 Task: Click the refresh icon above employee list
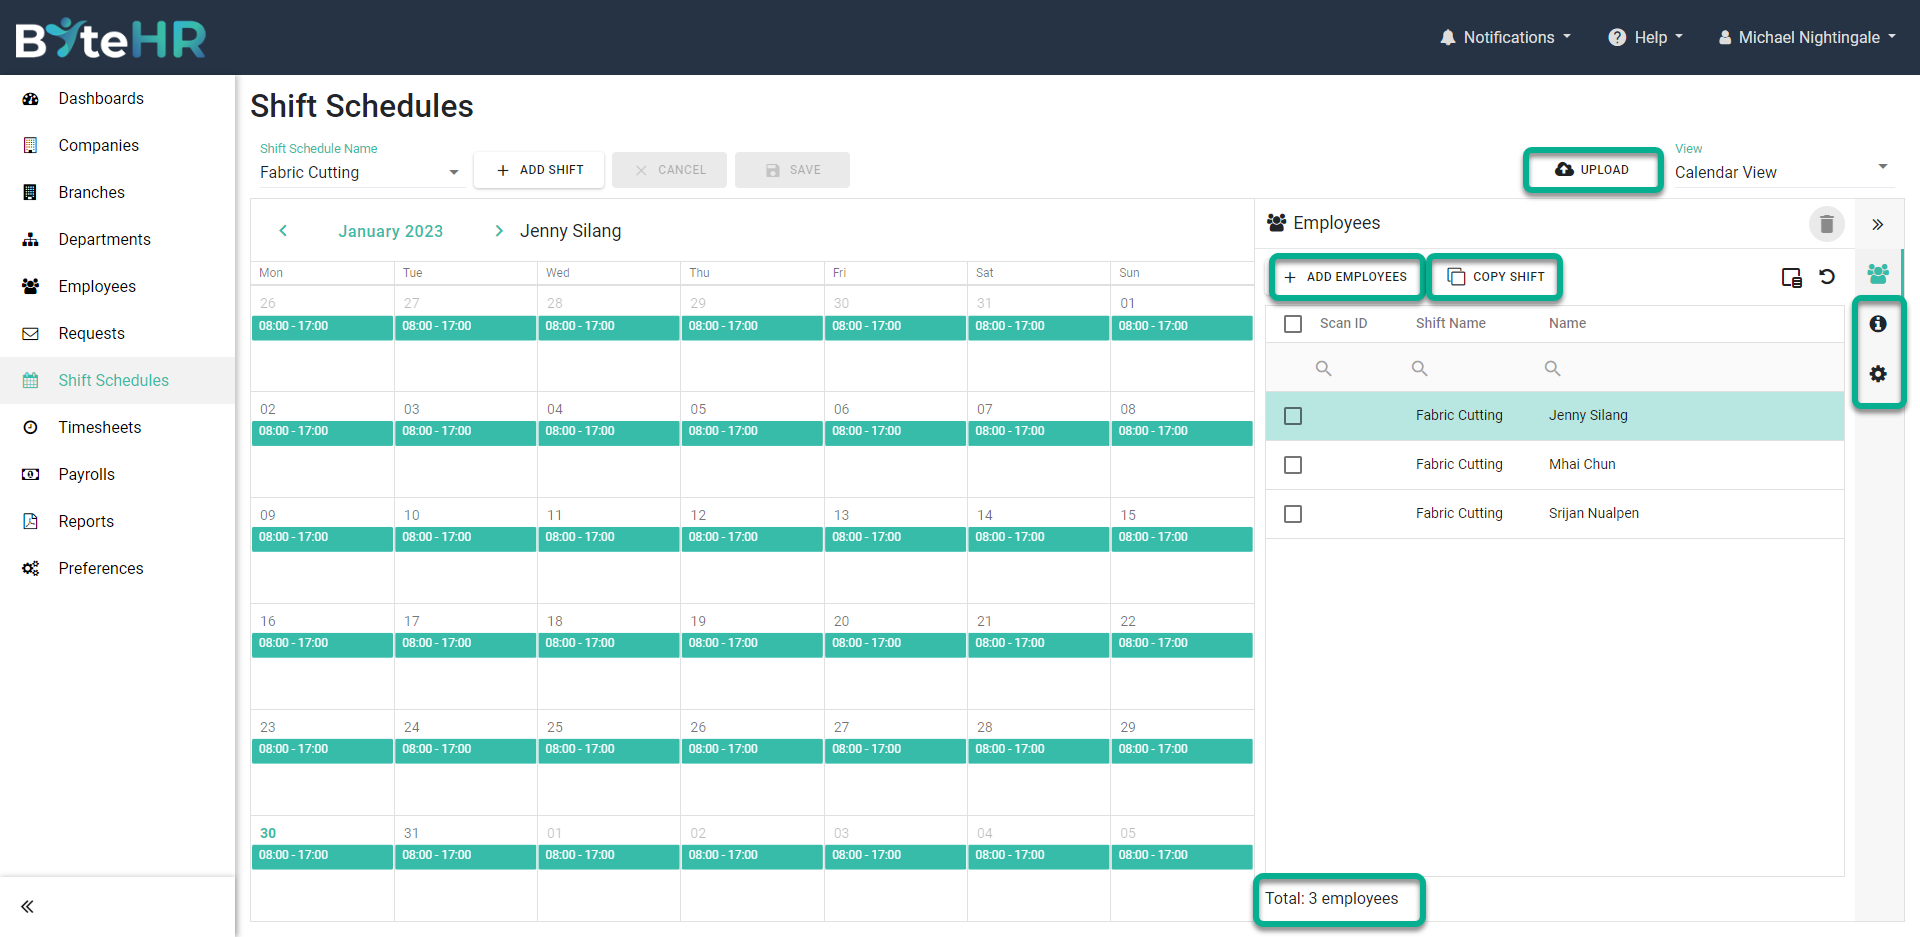[x=1827, y=277]
